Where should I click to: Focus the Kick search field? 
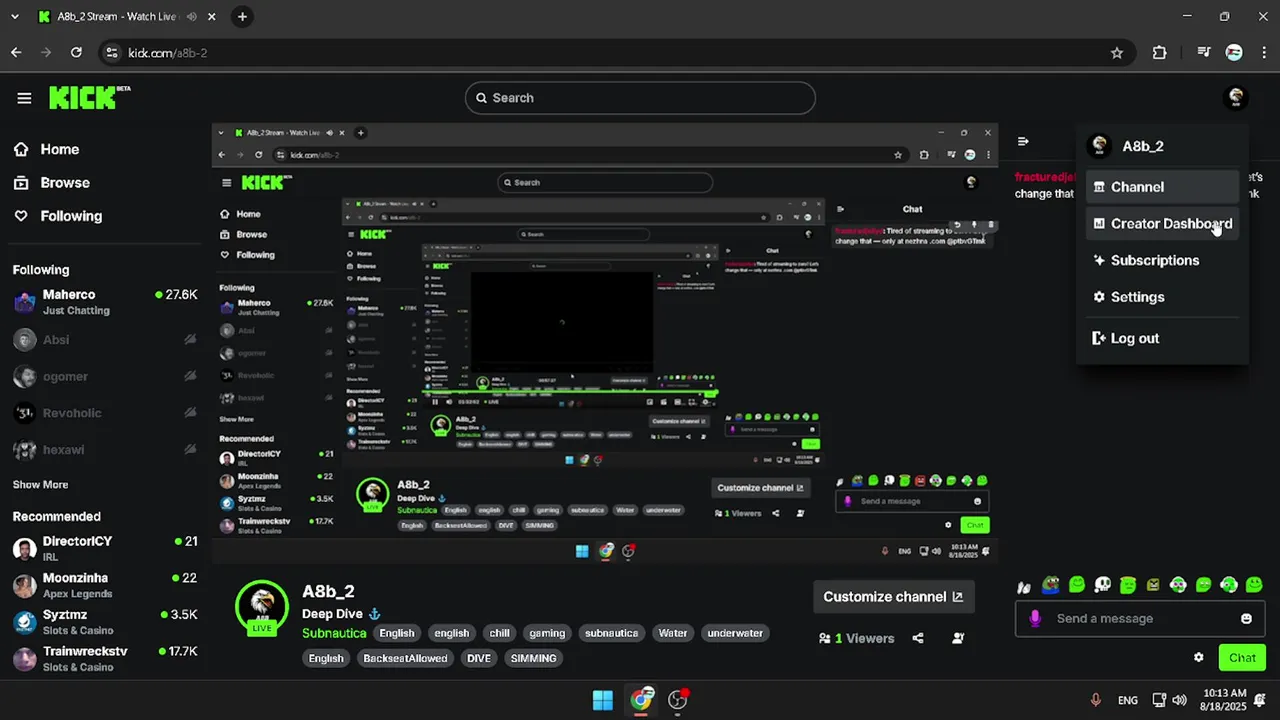pos(640,98)
